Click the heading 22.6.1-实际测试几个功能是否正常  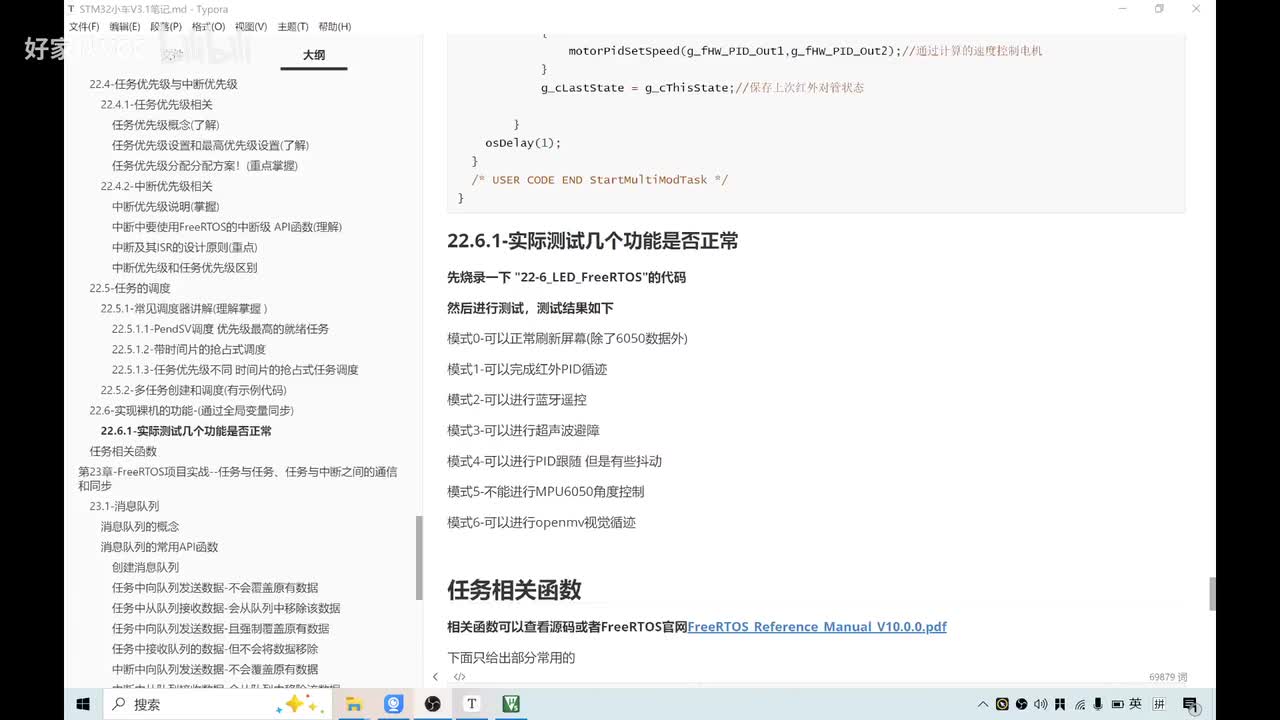pyautogui.click(x=593, y=241)
